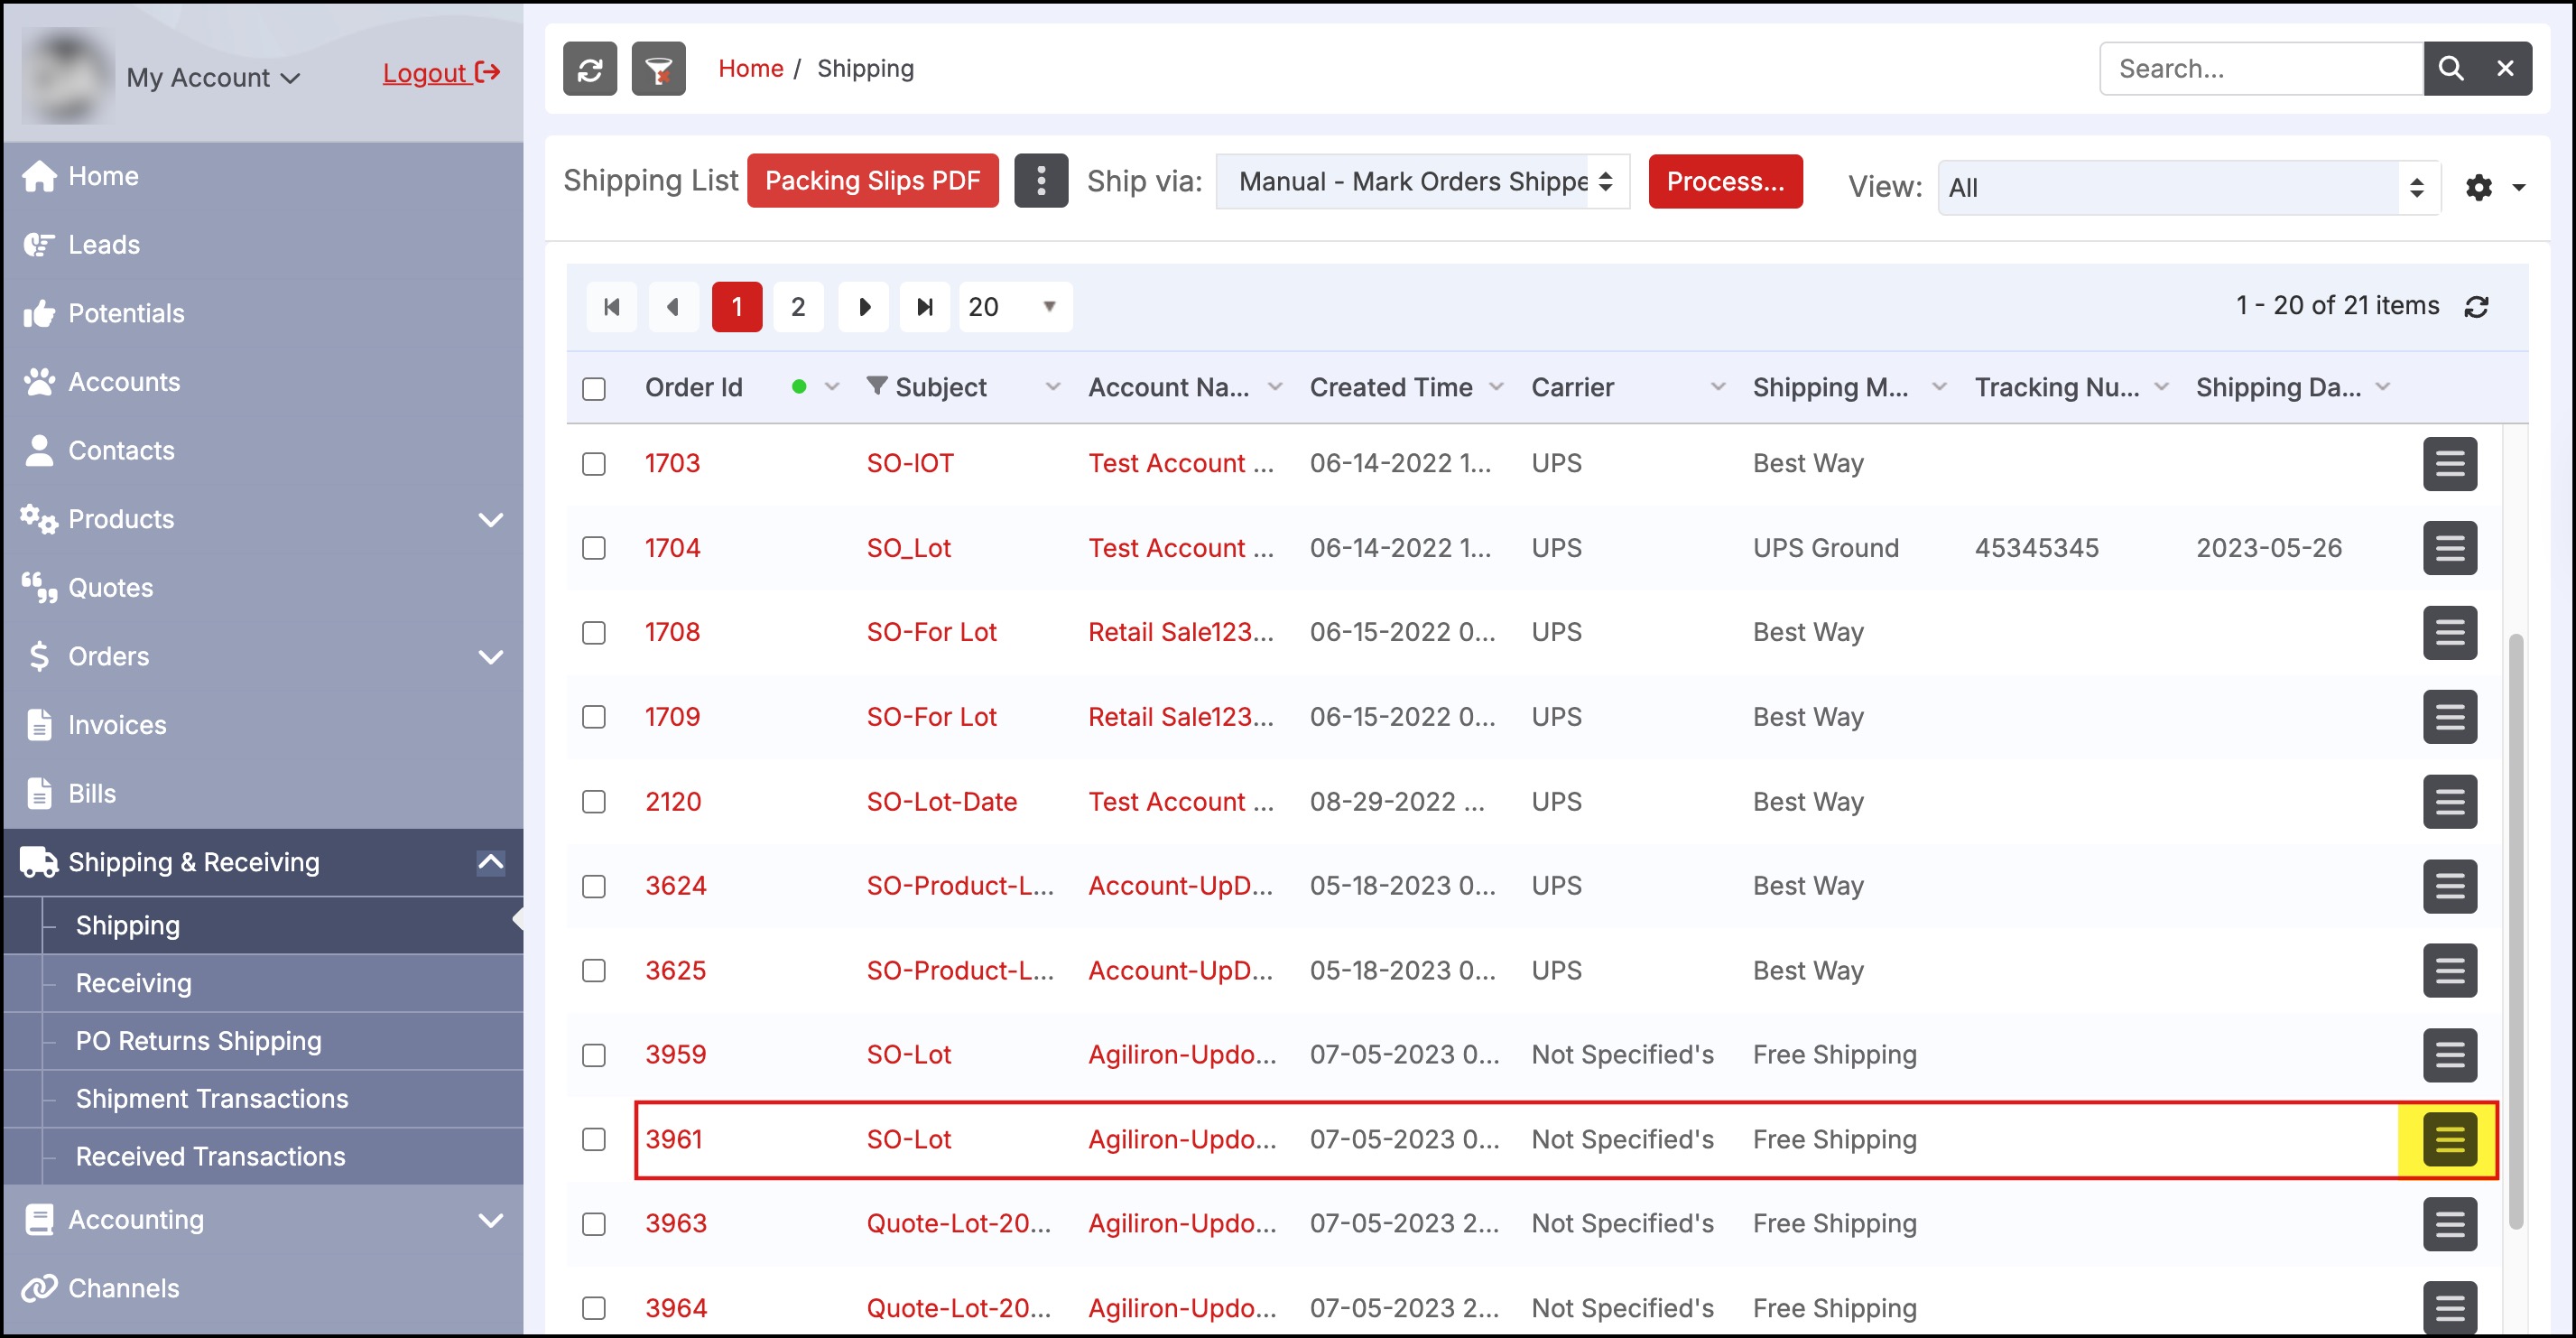Open the Ship via dropdown
The height and width of the screenshot is (1338, 2576).
point(1422,181)
